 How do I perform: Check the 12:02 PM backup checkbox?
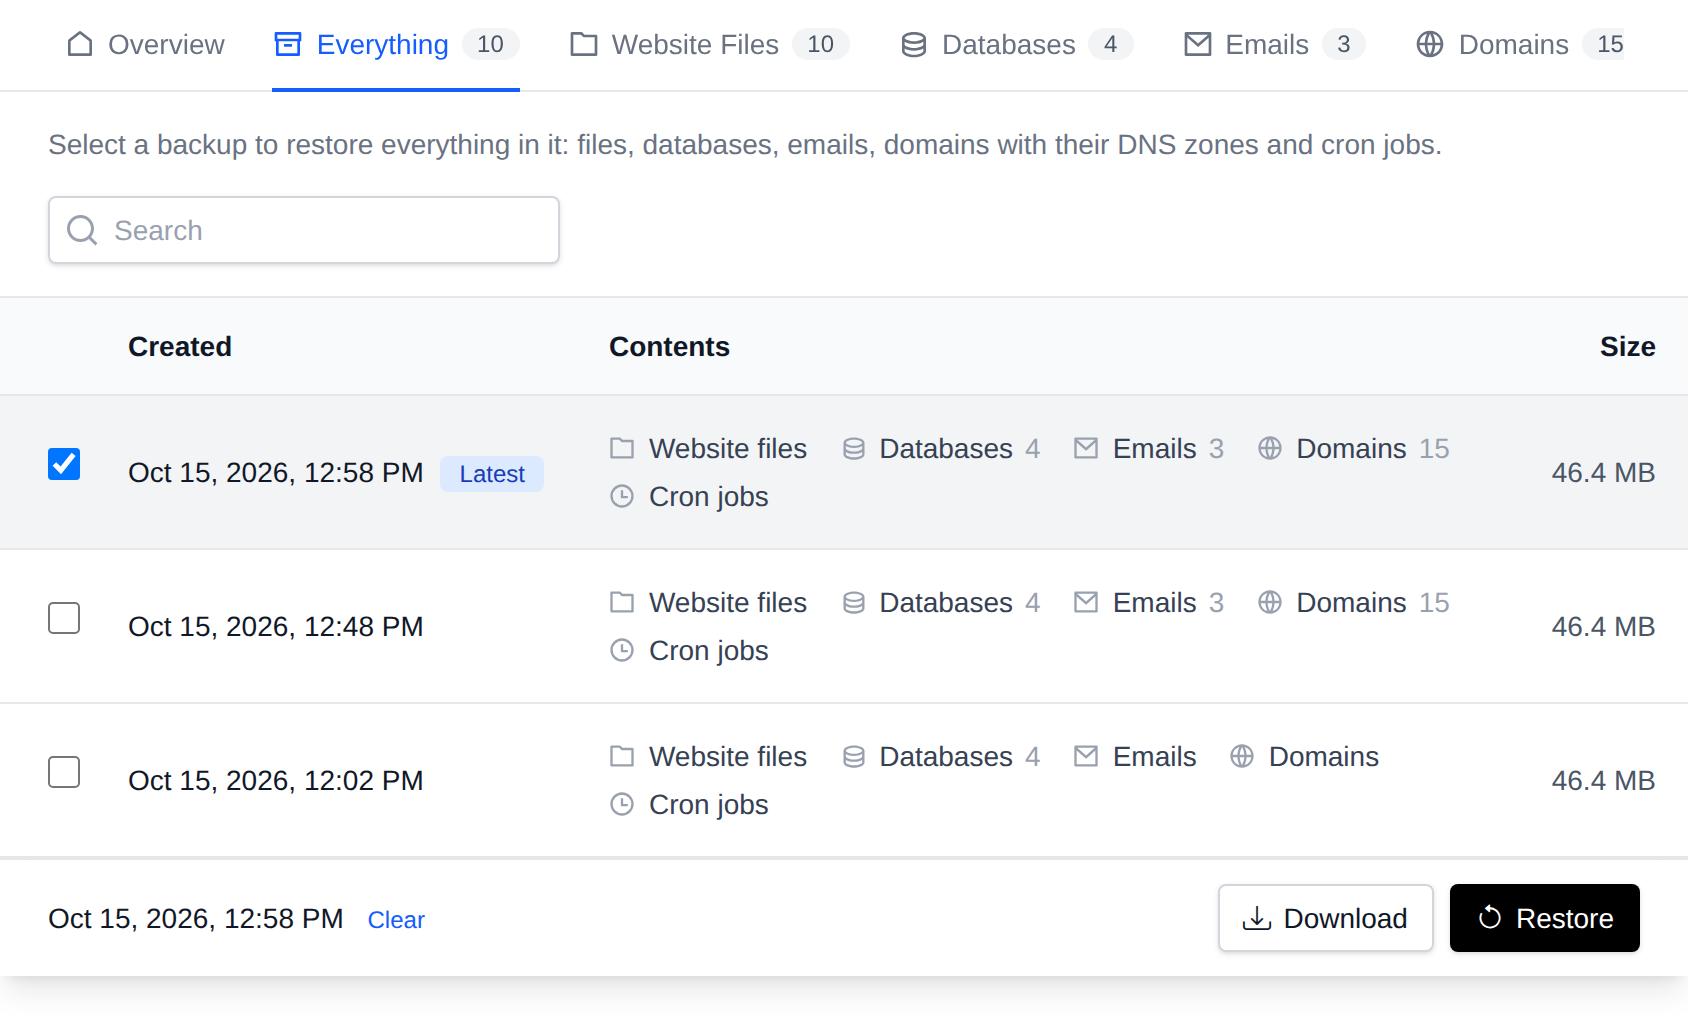coord(64,772)
